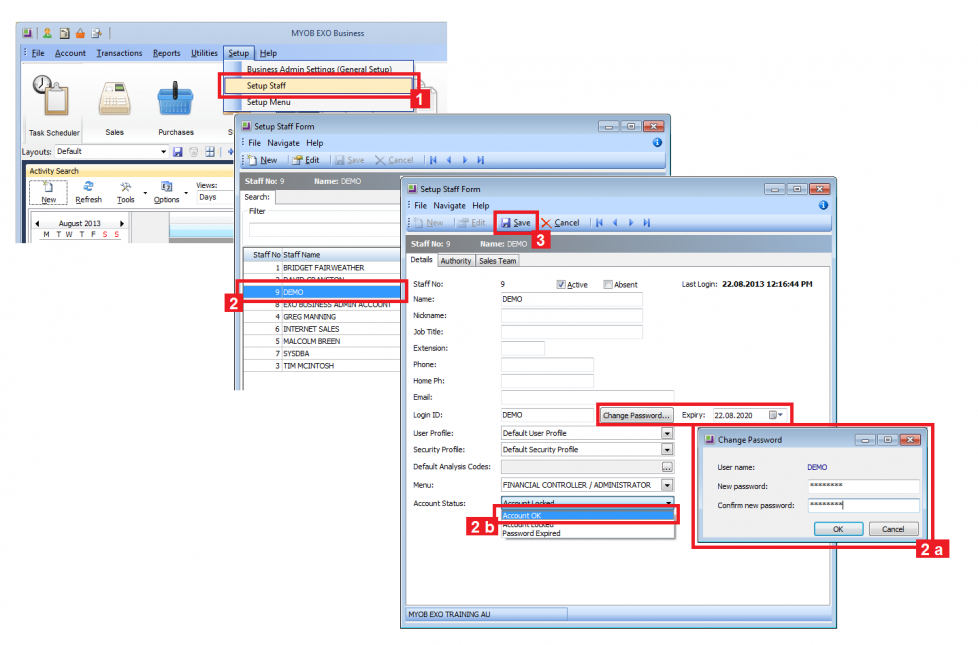Click Save in the front Setup Staff Form
Image resolution: width=978 pixels, height=645 pixels.
click(516, 223)
